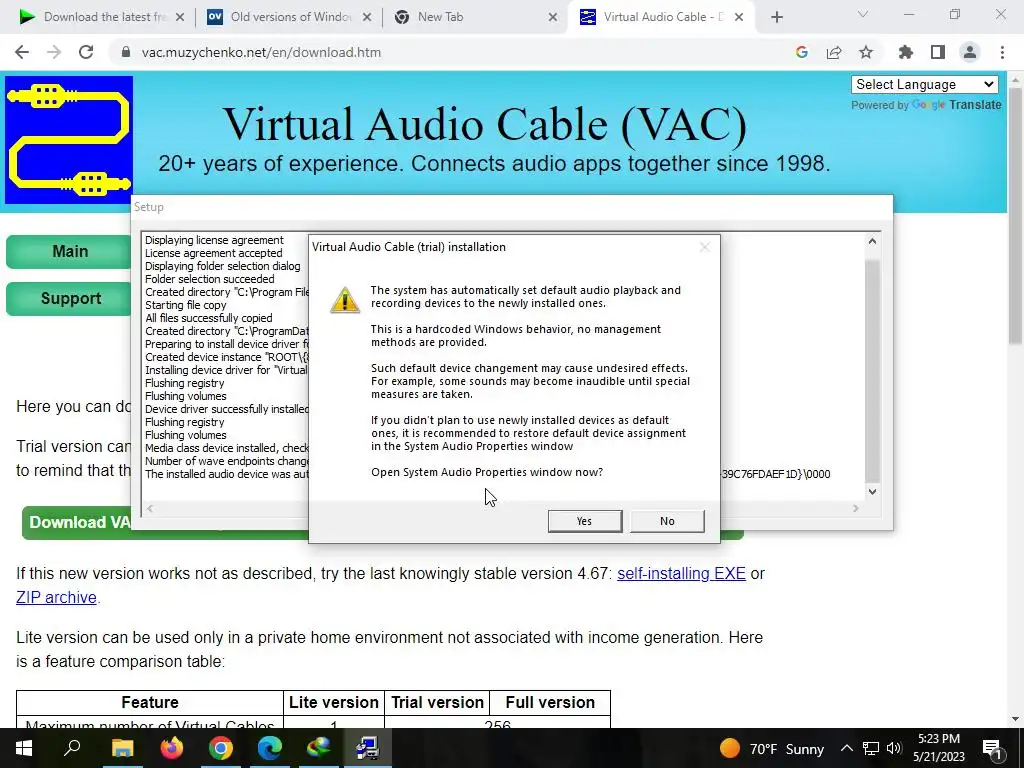Image resolution: width=1024 pixels, height=768 pixels.
Task: Click Setup log horizontal scroll left arrow
Action: (150, 508)
